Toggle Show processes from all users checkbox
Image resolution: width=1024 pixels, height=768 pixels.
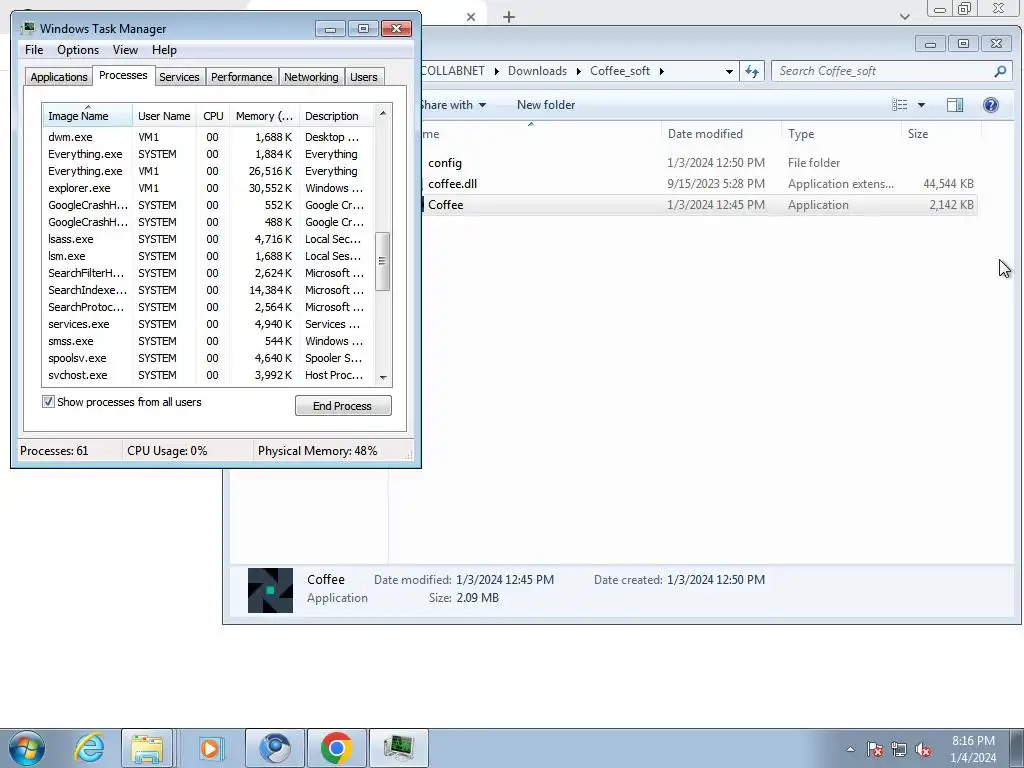point(48,402)
